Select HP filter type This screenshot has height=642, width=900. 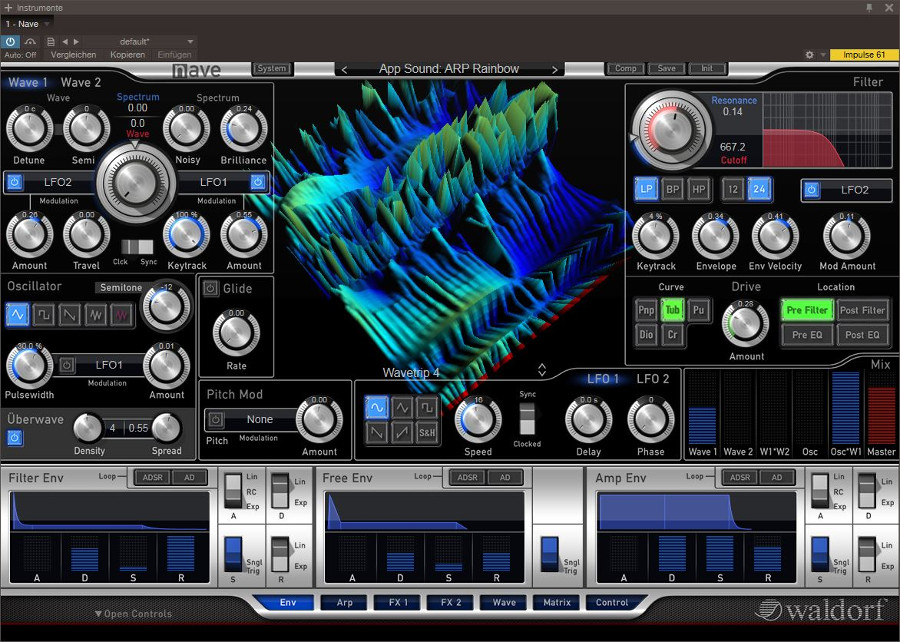pyautogui.click(x=699, y=189)
